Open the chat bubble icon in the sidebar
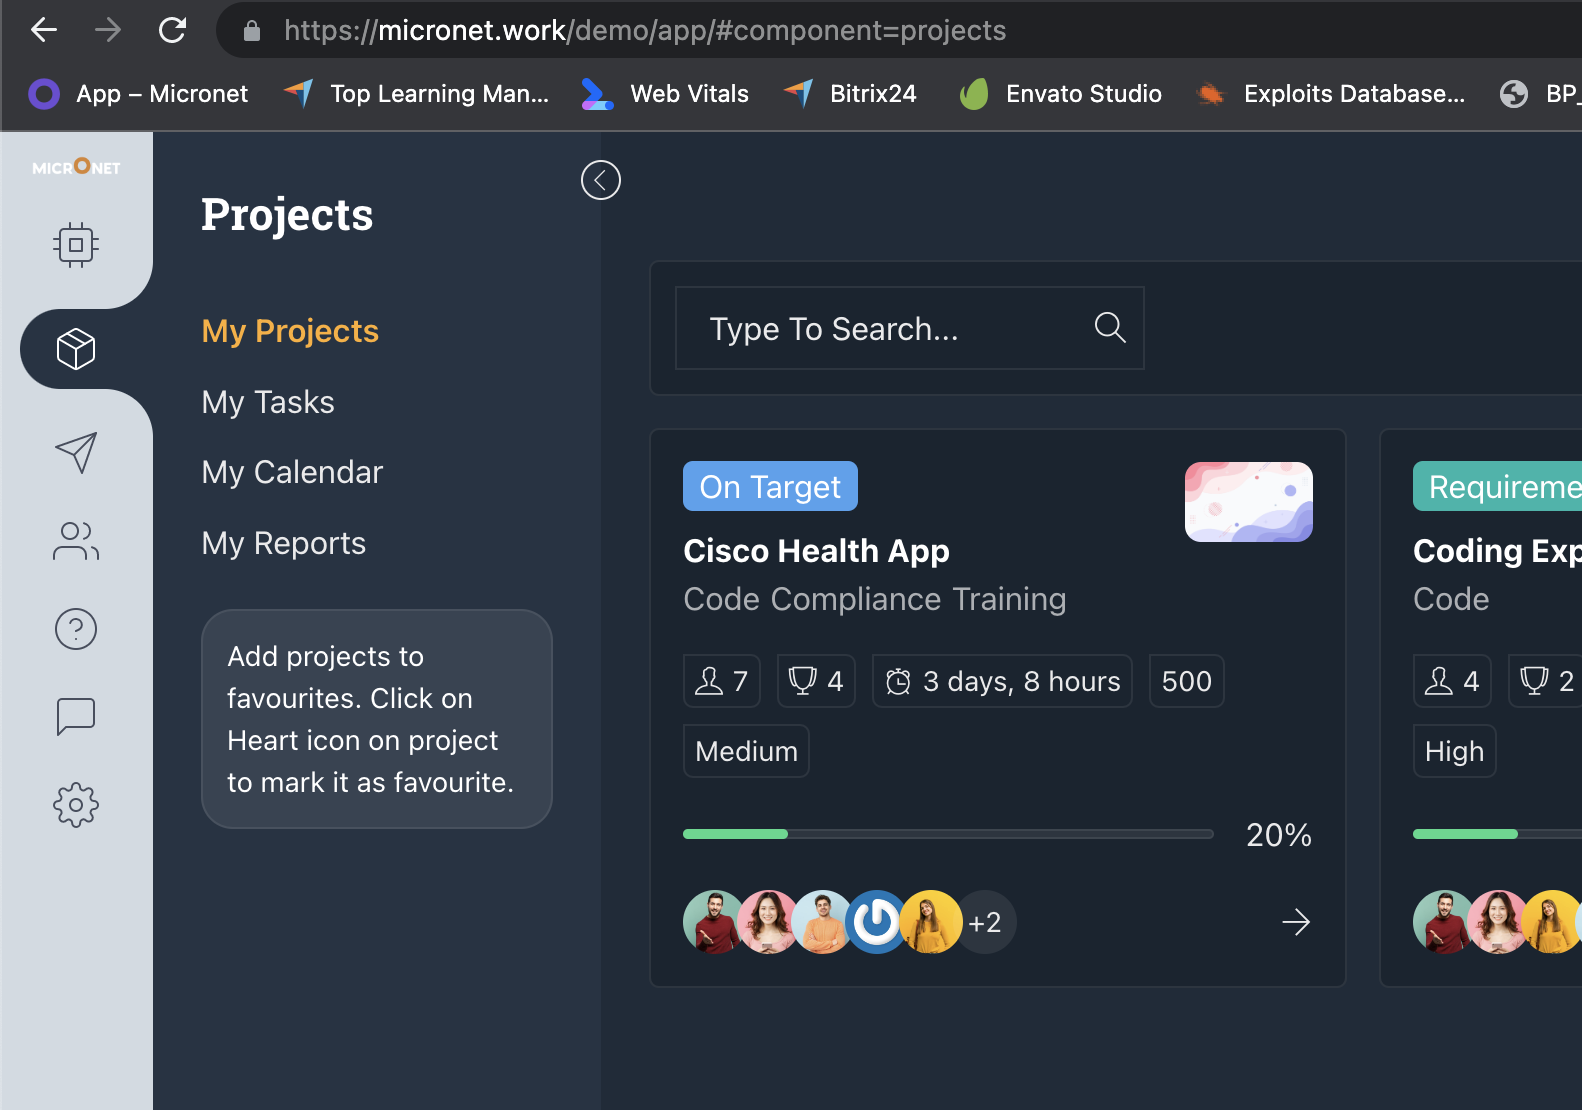1582x1110 pixels. [x=76, y=717]
